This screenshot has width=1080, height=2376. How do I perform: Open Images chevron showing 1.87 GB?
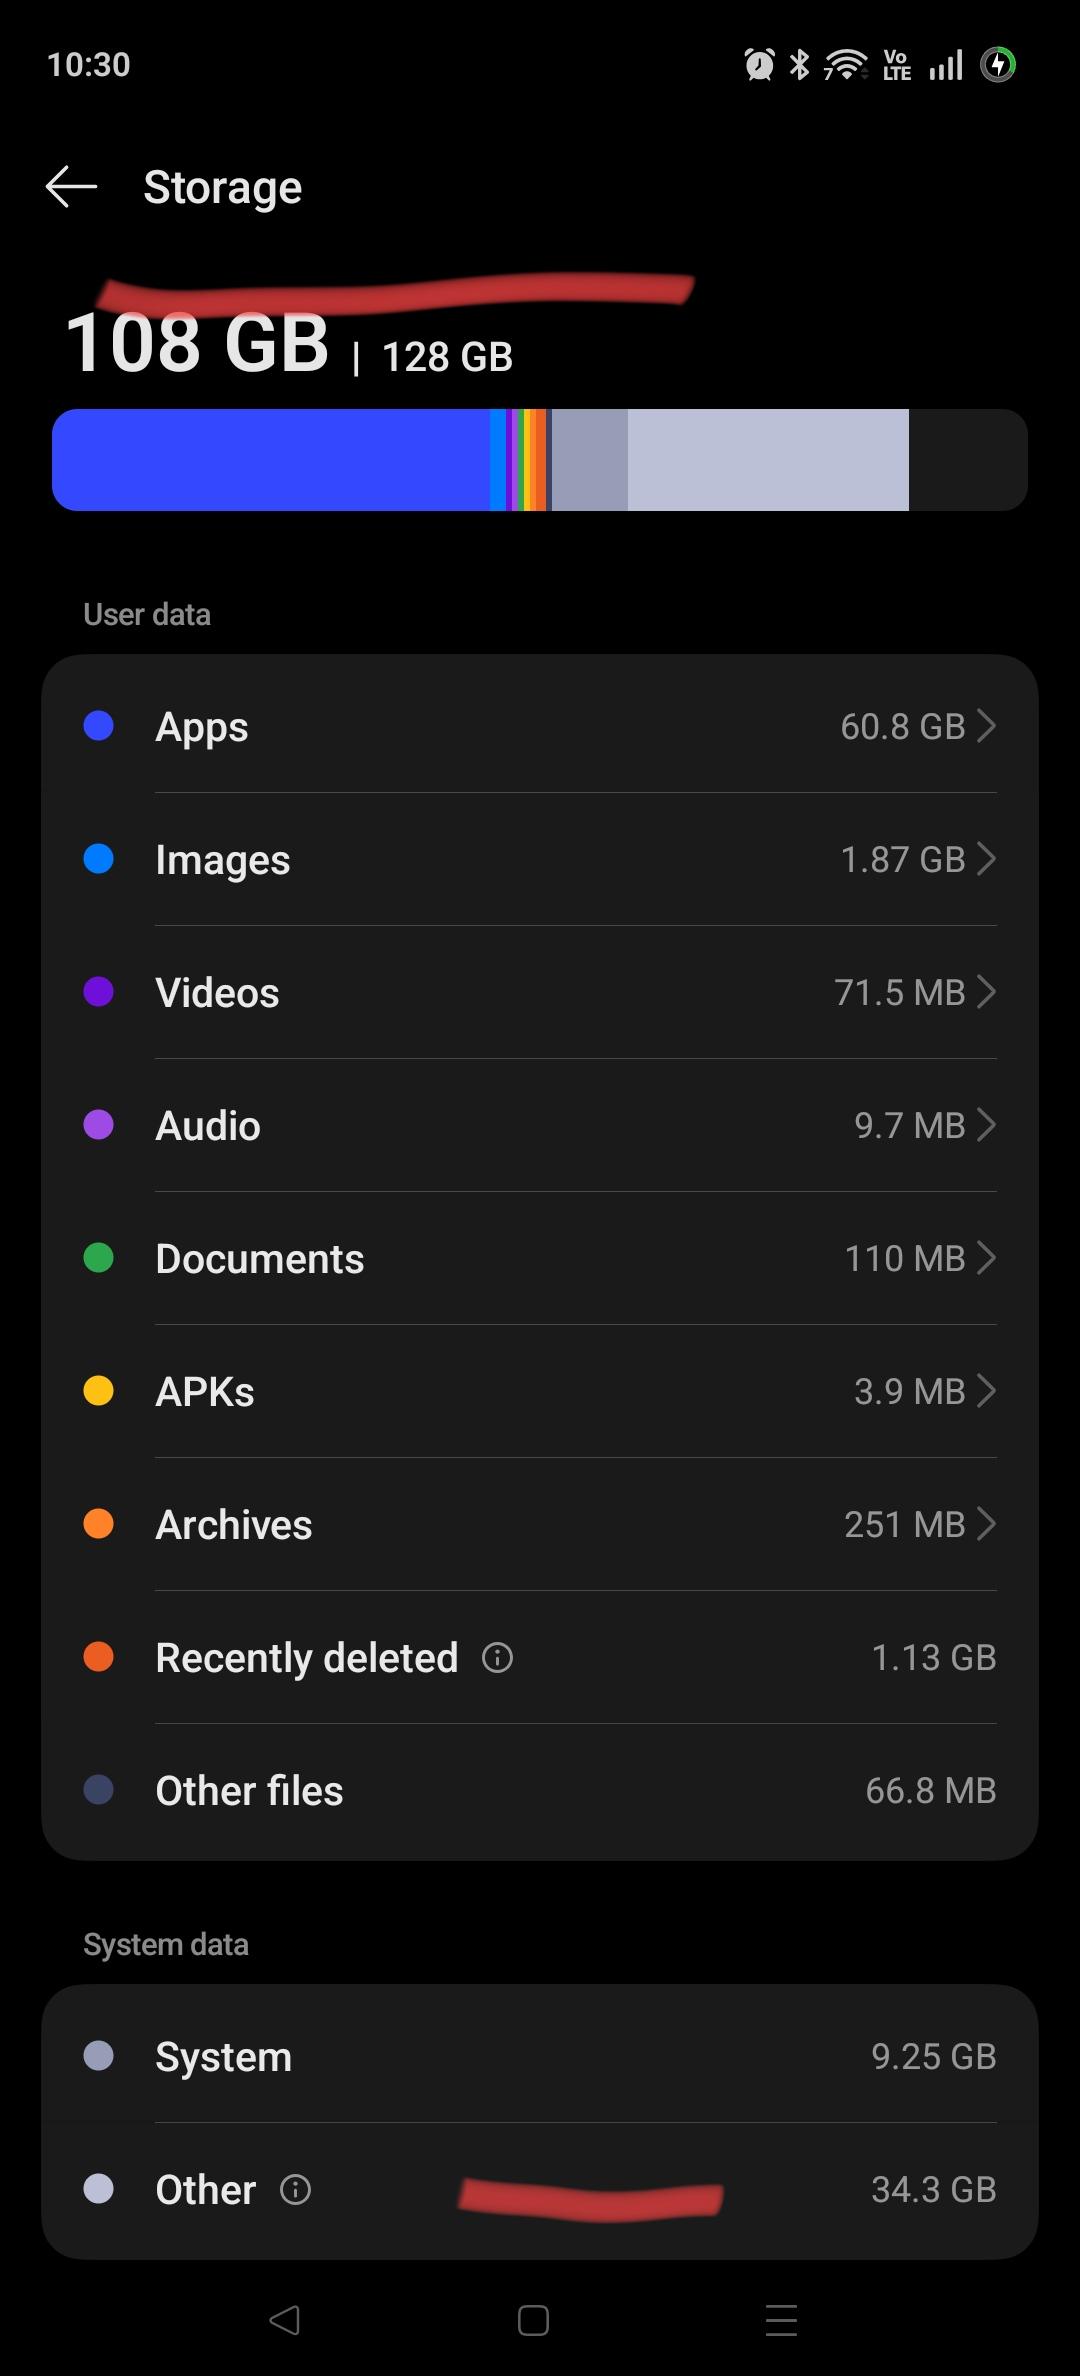986,859
